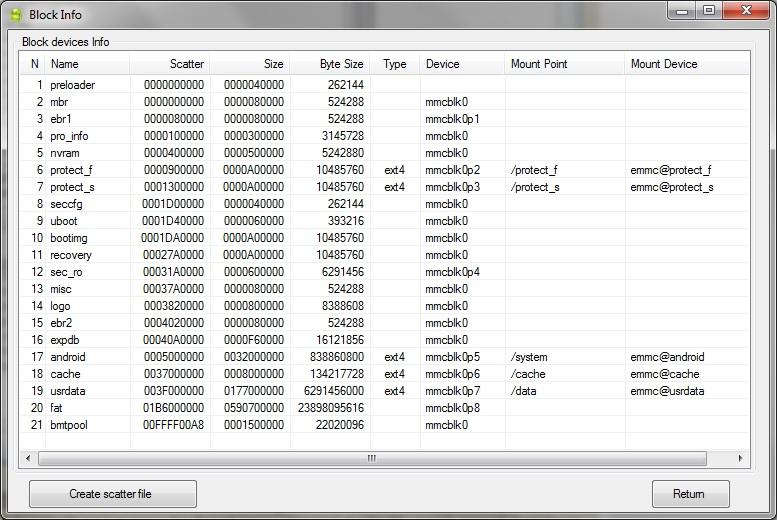Click the /data mount point cell
Viewport: 777px width, 520px height.
pos(523,391)
